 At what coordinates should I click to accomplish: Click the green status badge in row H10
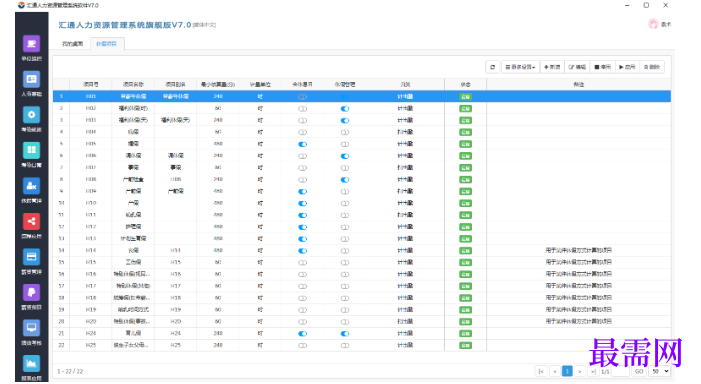pos(465,203)
